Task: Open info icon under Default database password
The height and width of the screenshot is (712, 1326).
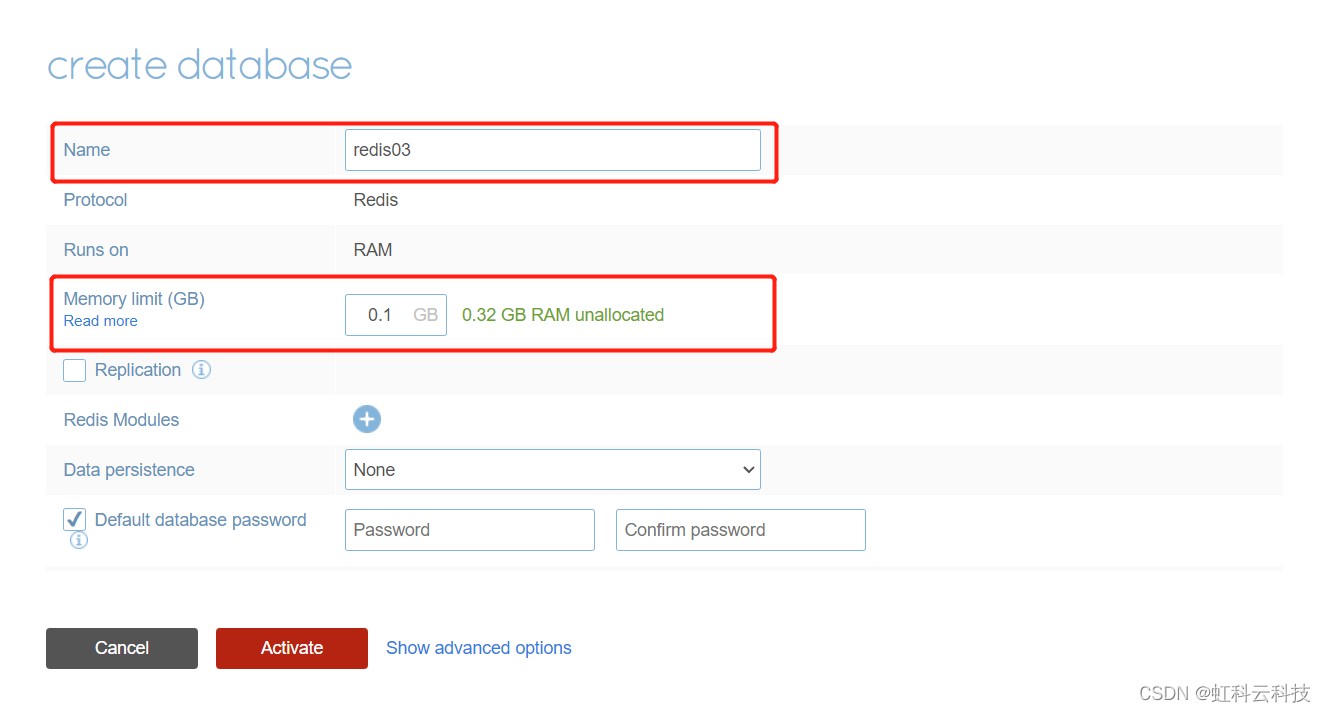Action: (x=79, y=540)
